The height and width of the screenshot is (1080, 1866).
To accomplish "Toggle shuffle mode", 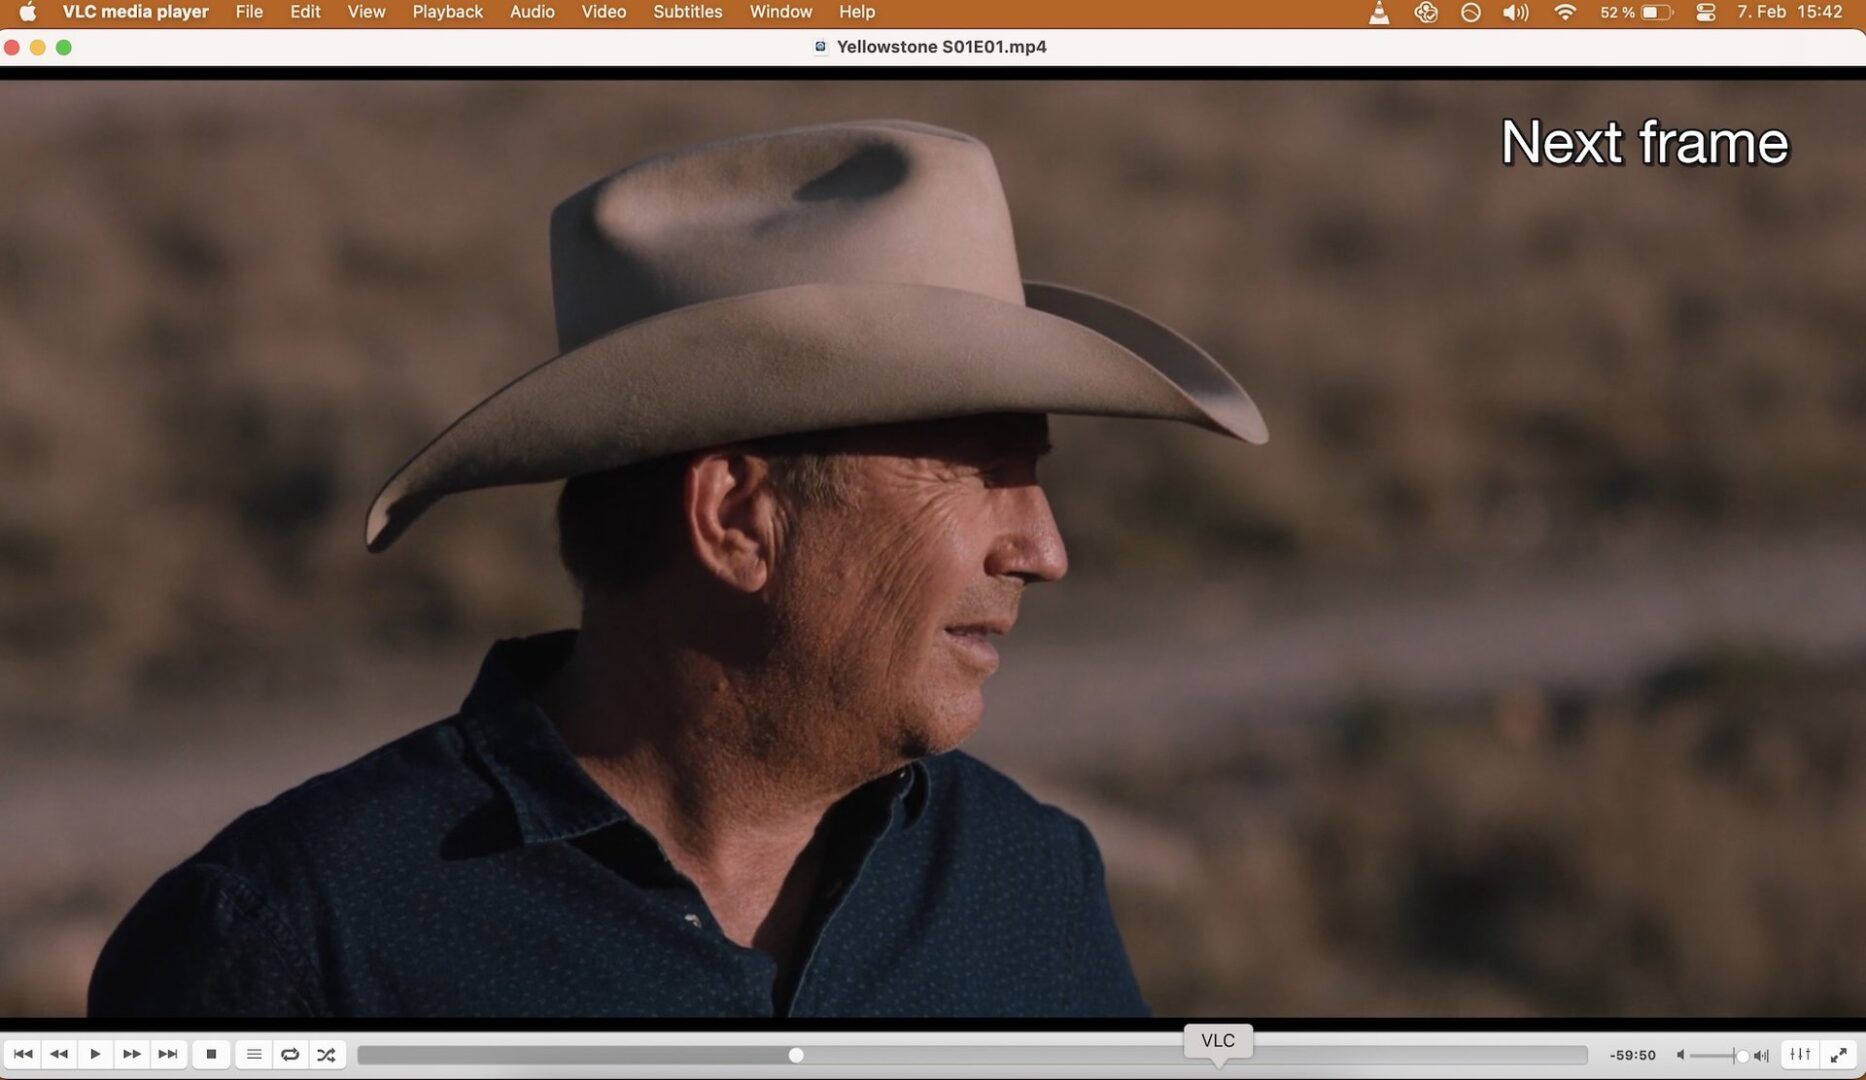I will (327, 1054).
